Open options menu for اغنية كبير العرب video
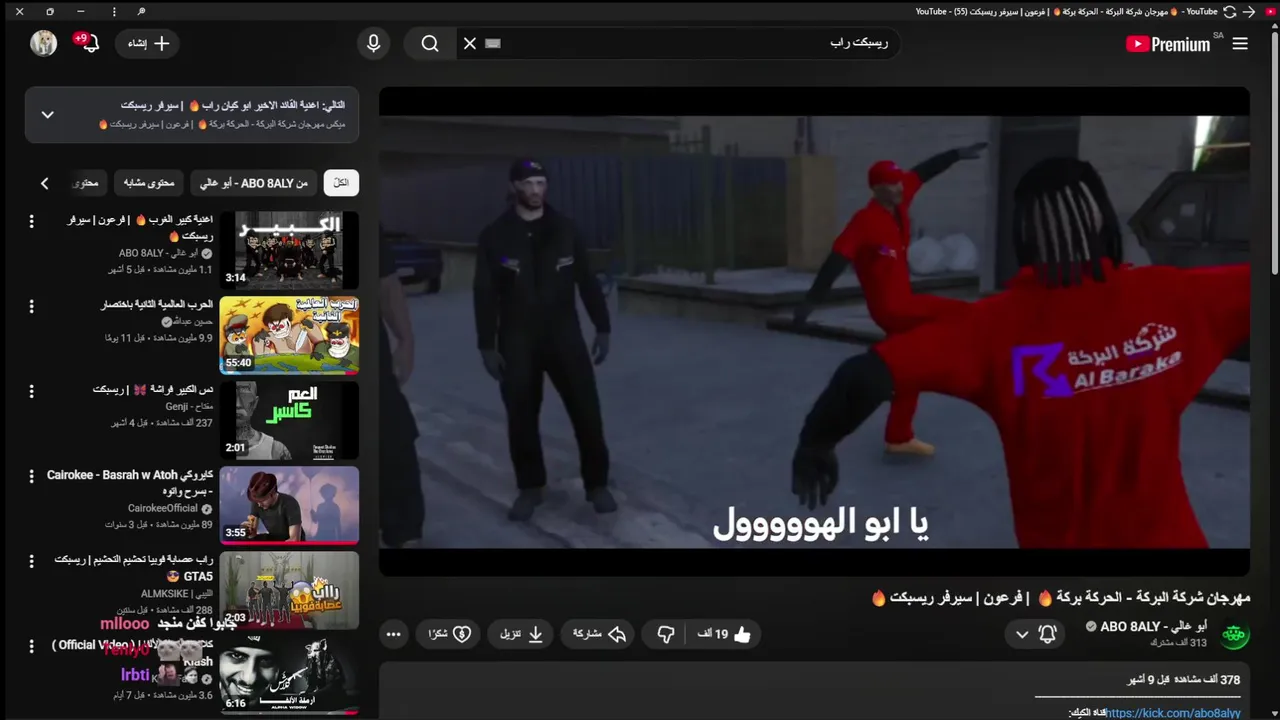This screenshot has height=720, width=1280. tap(31, 221)
